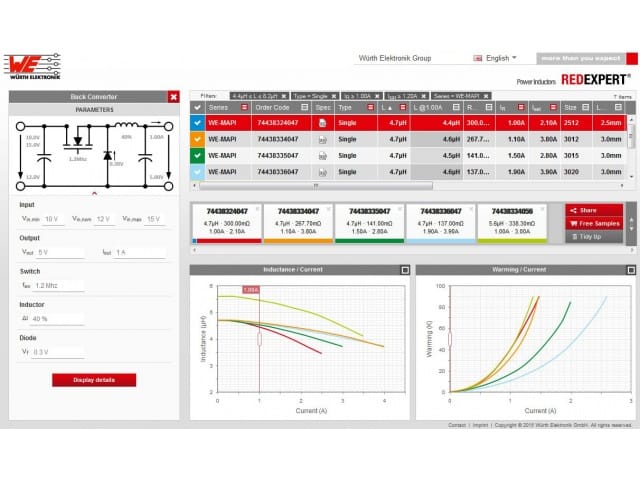Screen dimensions: 640x480
Task: Select the 74438324047 comparison card
Action: (x=227, y=223)
